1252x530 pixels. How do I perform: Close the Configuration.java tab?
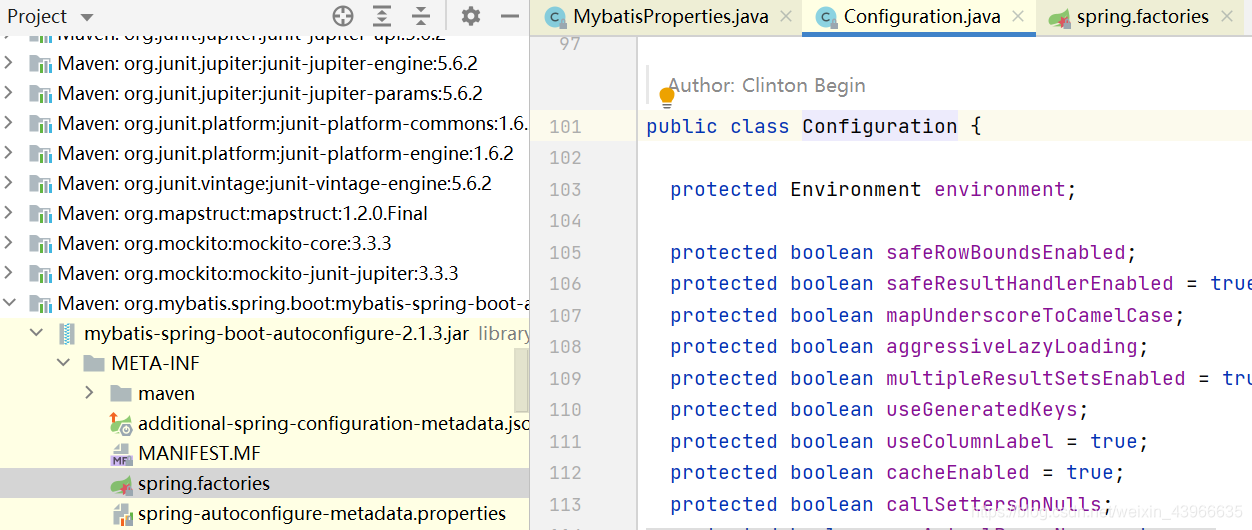pyautogui.click(x=1018, y=17)
